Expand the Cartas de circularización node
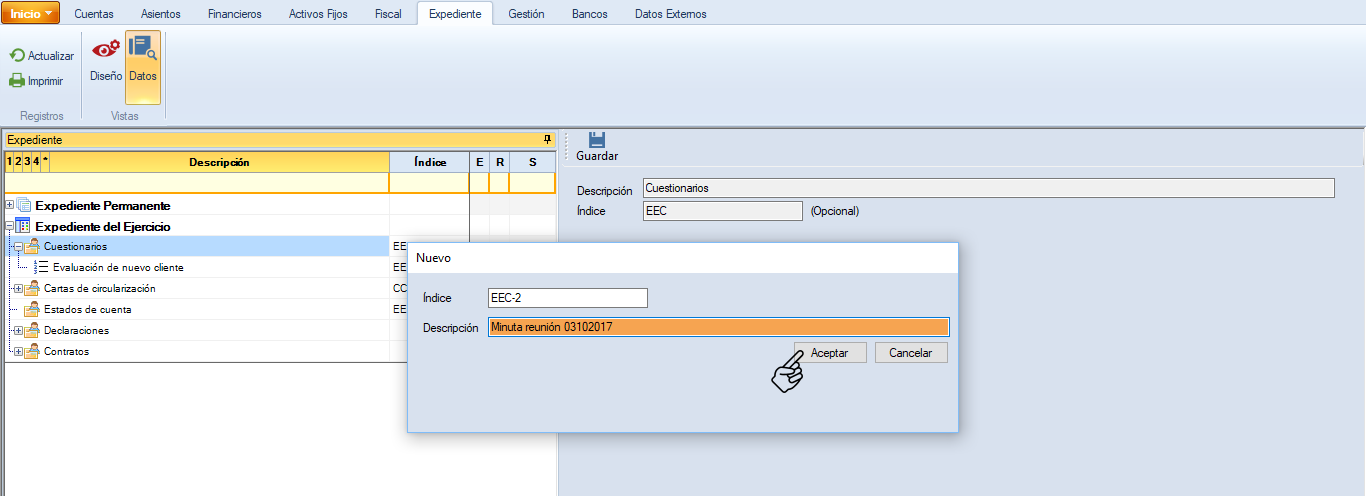The height and width of the screenshot is (496, 1366). pyautogui.click(x=18, y=289)
